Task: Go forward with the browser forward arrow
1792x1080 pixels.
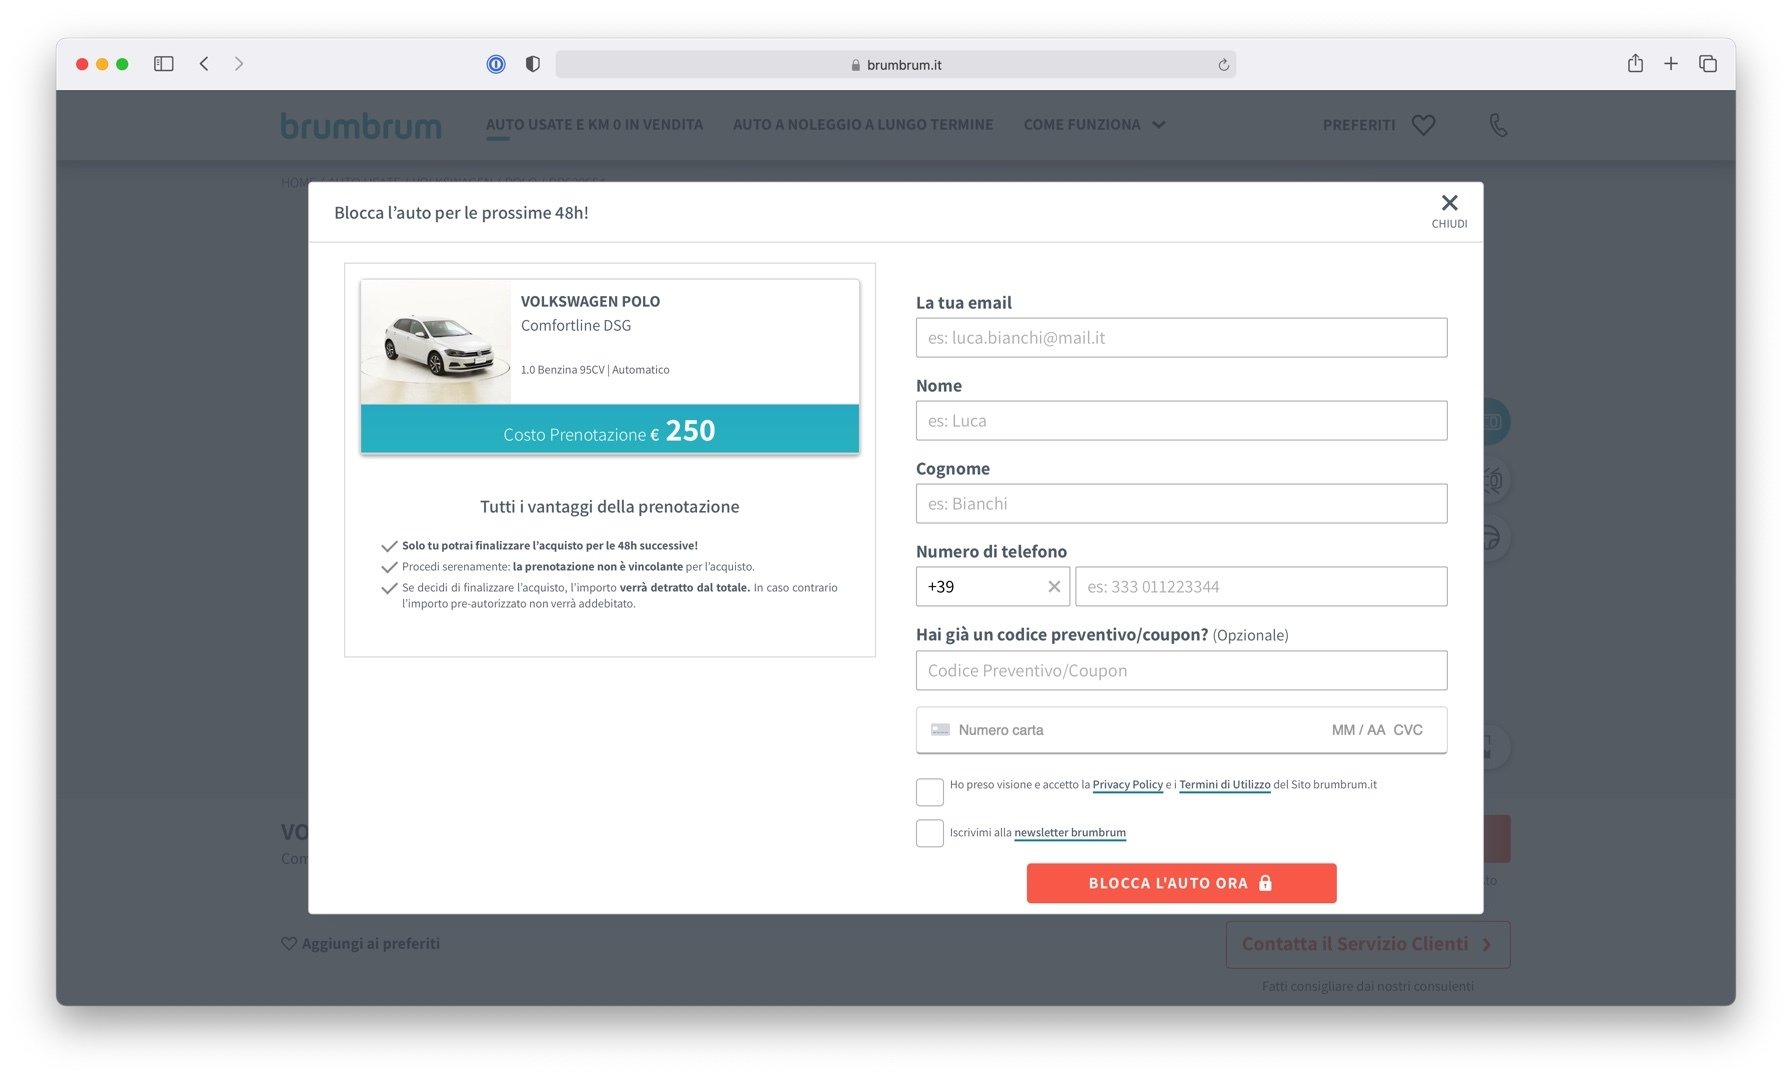Action: point(239,64)
